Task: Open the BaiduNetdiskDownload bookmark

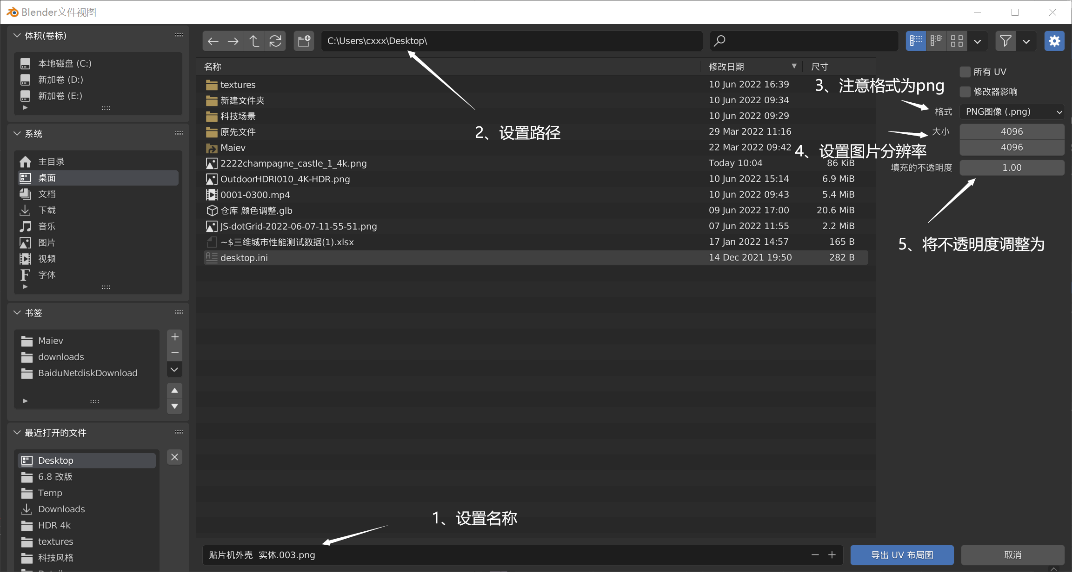Action: pyautogui.click(x=88, y=373)
